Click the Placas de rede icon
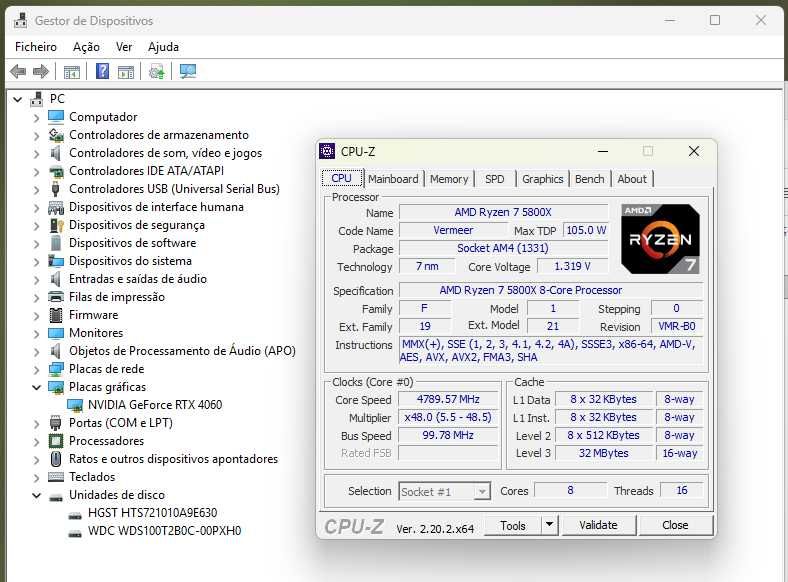This screenshot has width=788, height=582. click(56, 369)
